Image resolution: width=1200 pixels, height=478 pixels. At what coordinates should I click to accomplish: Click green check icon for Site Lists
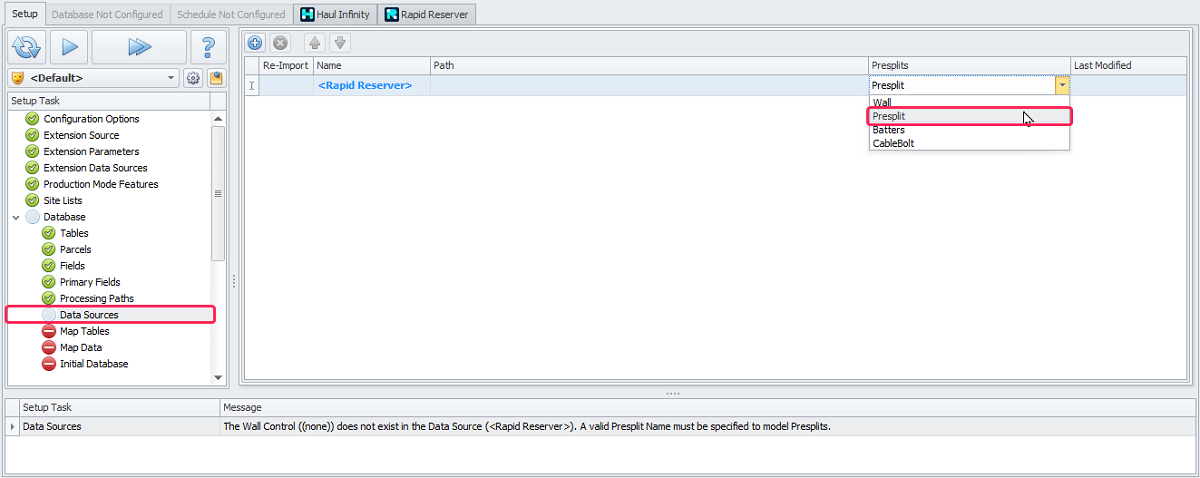32,201
